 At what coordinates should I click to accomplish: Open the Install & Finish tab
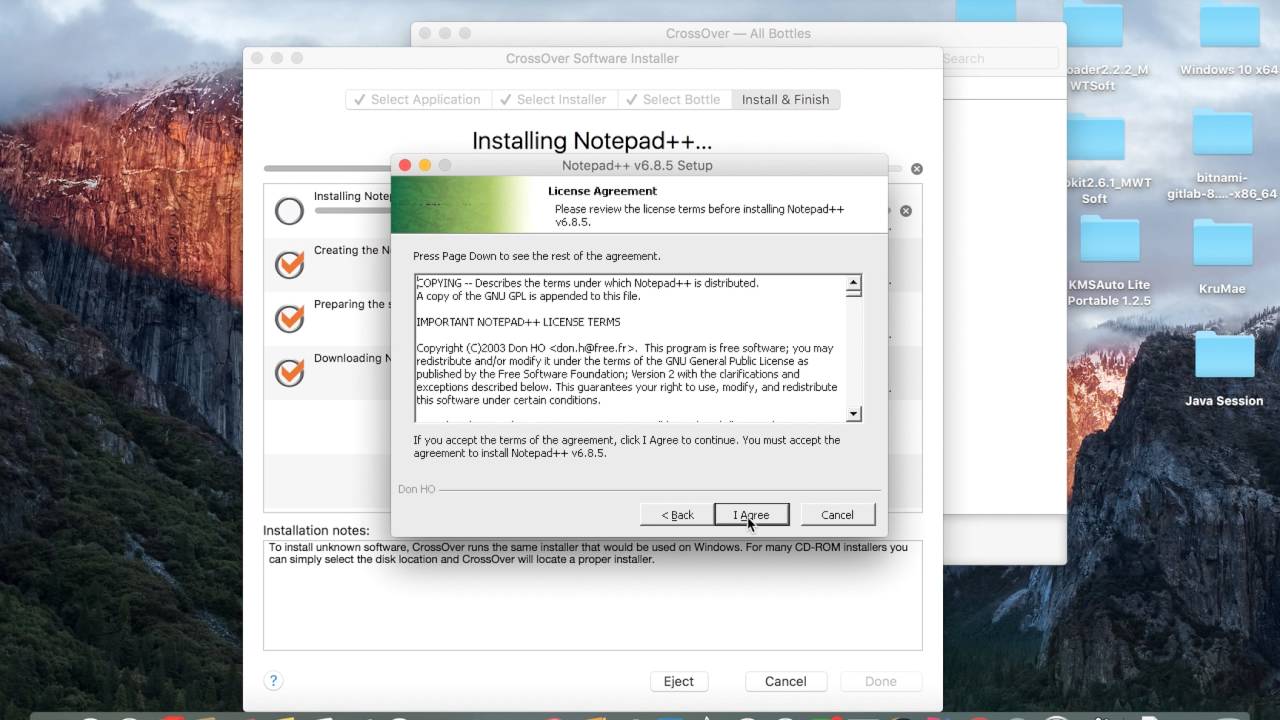coord(786,99)
